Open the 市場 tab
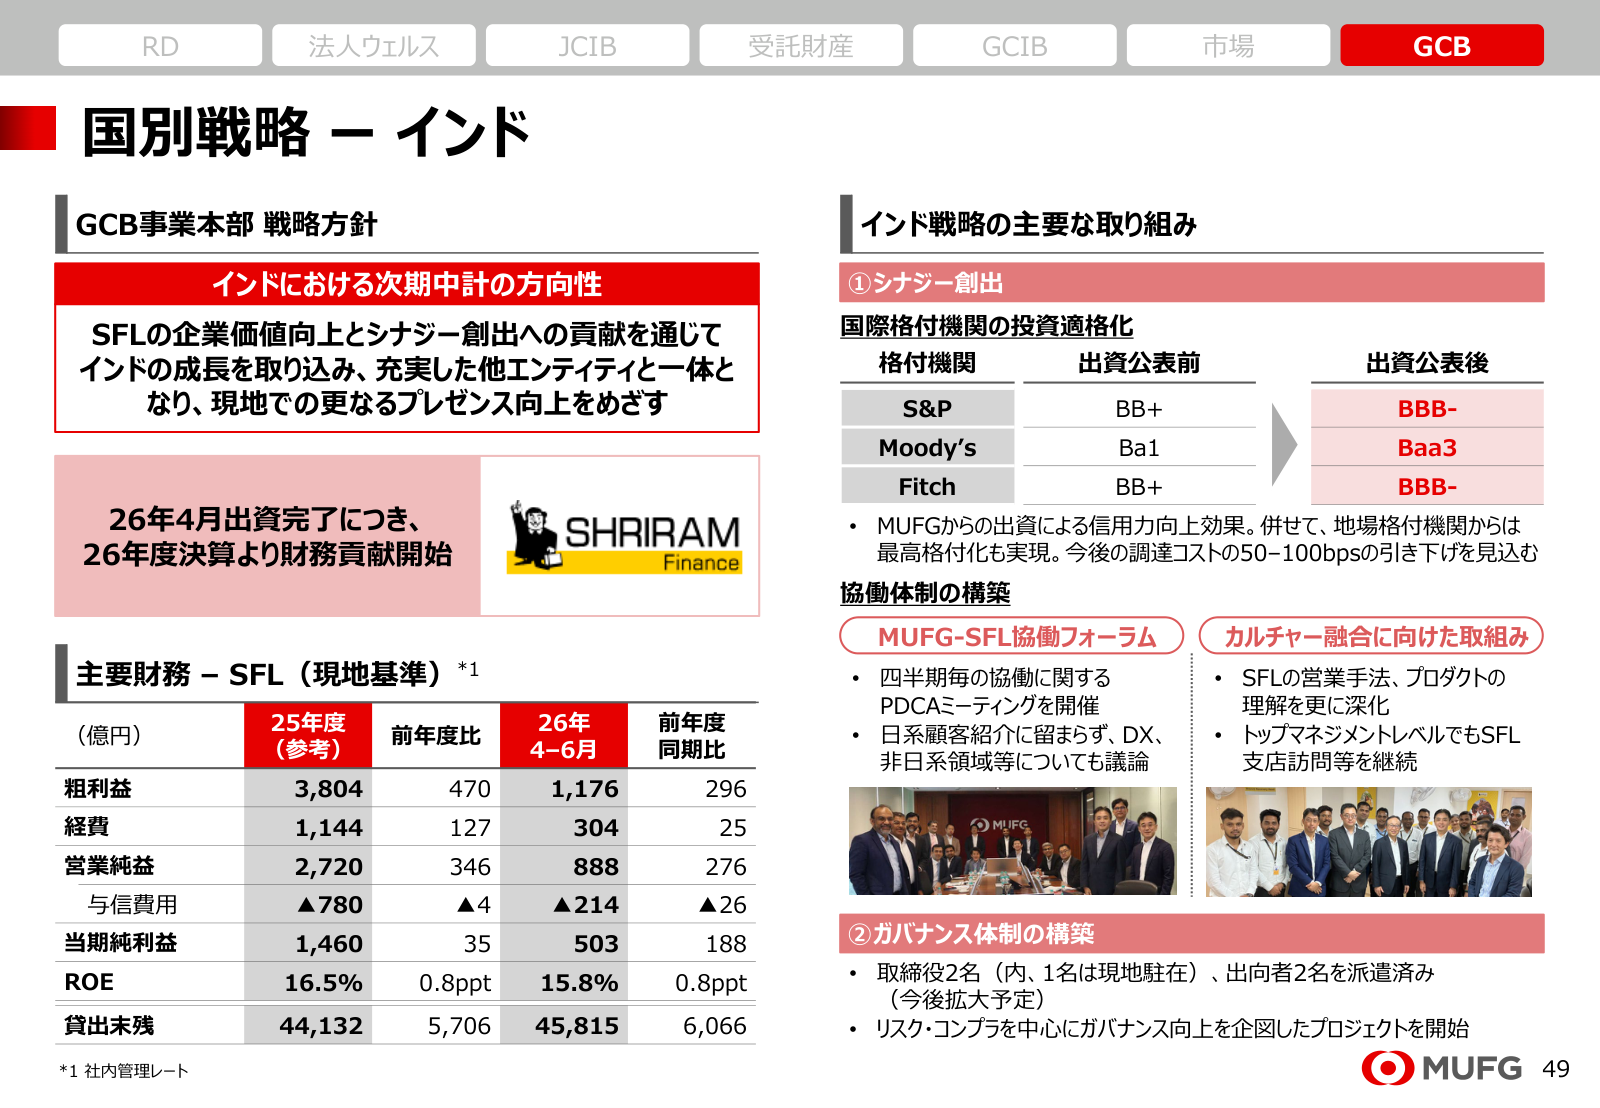 coord(1229,45)
